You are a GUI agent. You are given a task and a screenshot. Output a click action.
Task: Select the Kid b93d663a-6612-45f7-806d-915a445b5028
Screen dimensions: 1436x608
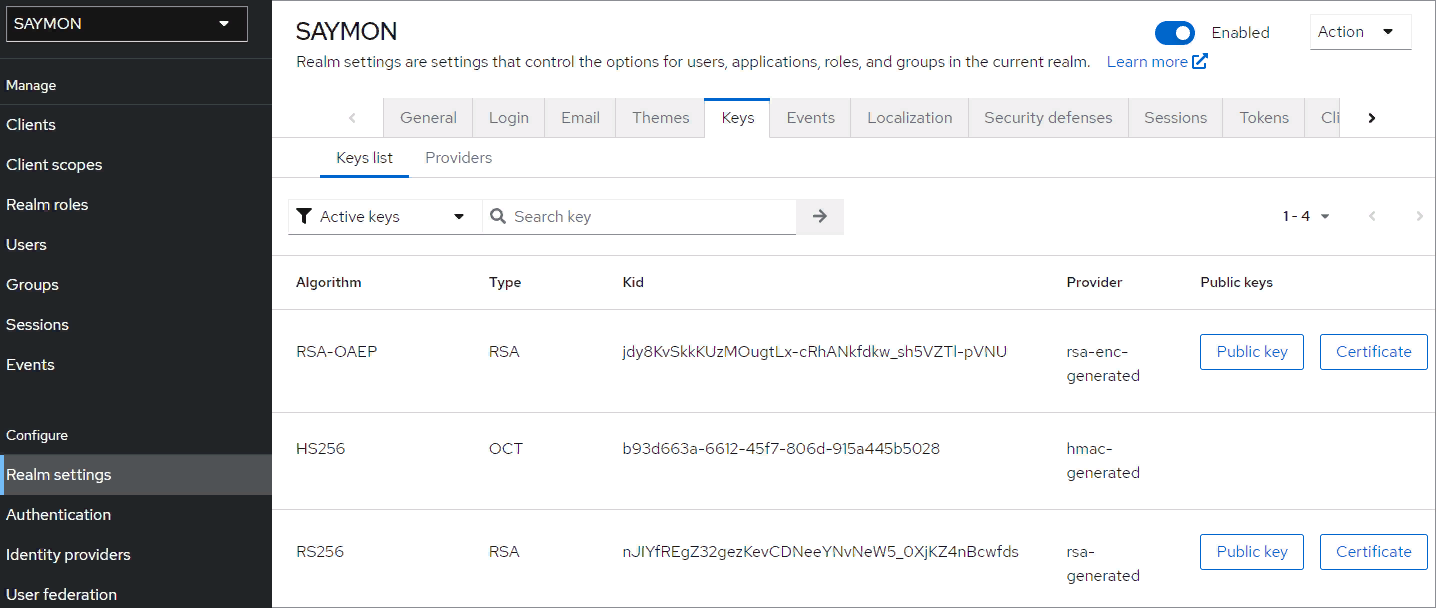point(781,449)
